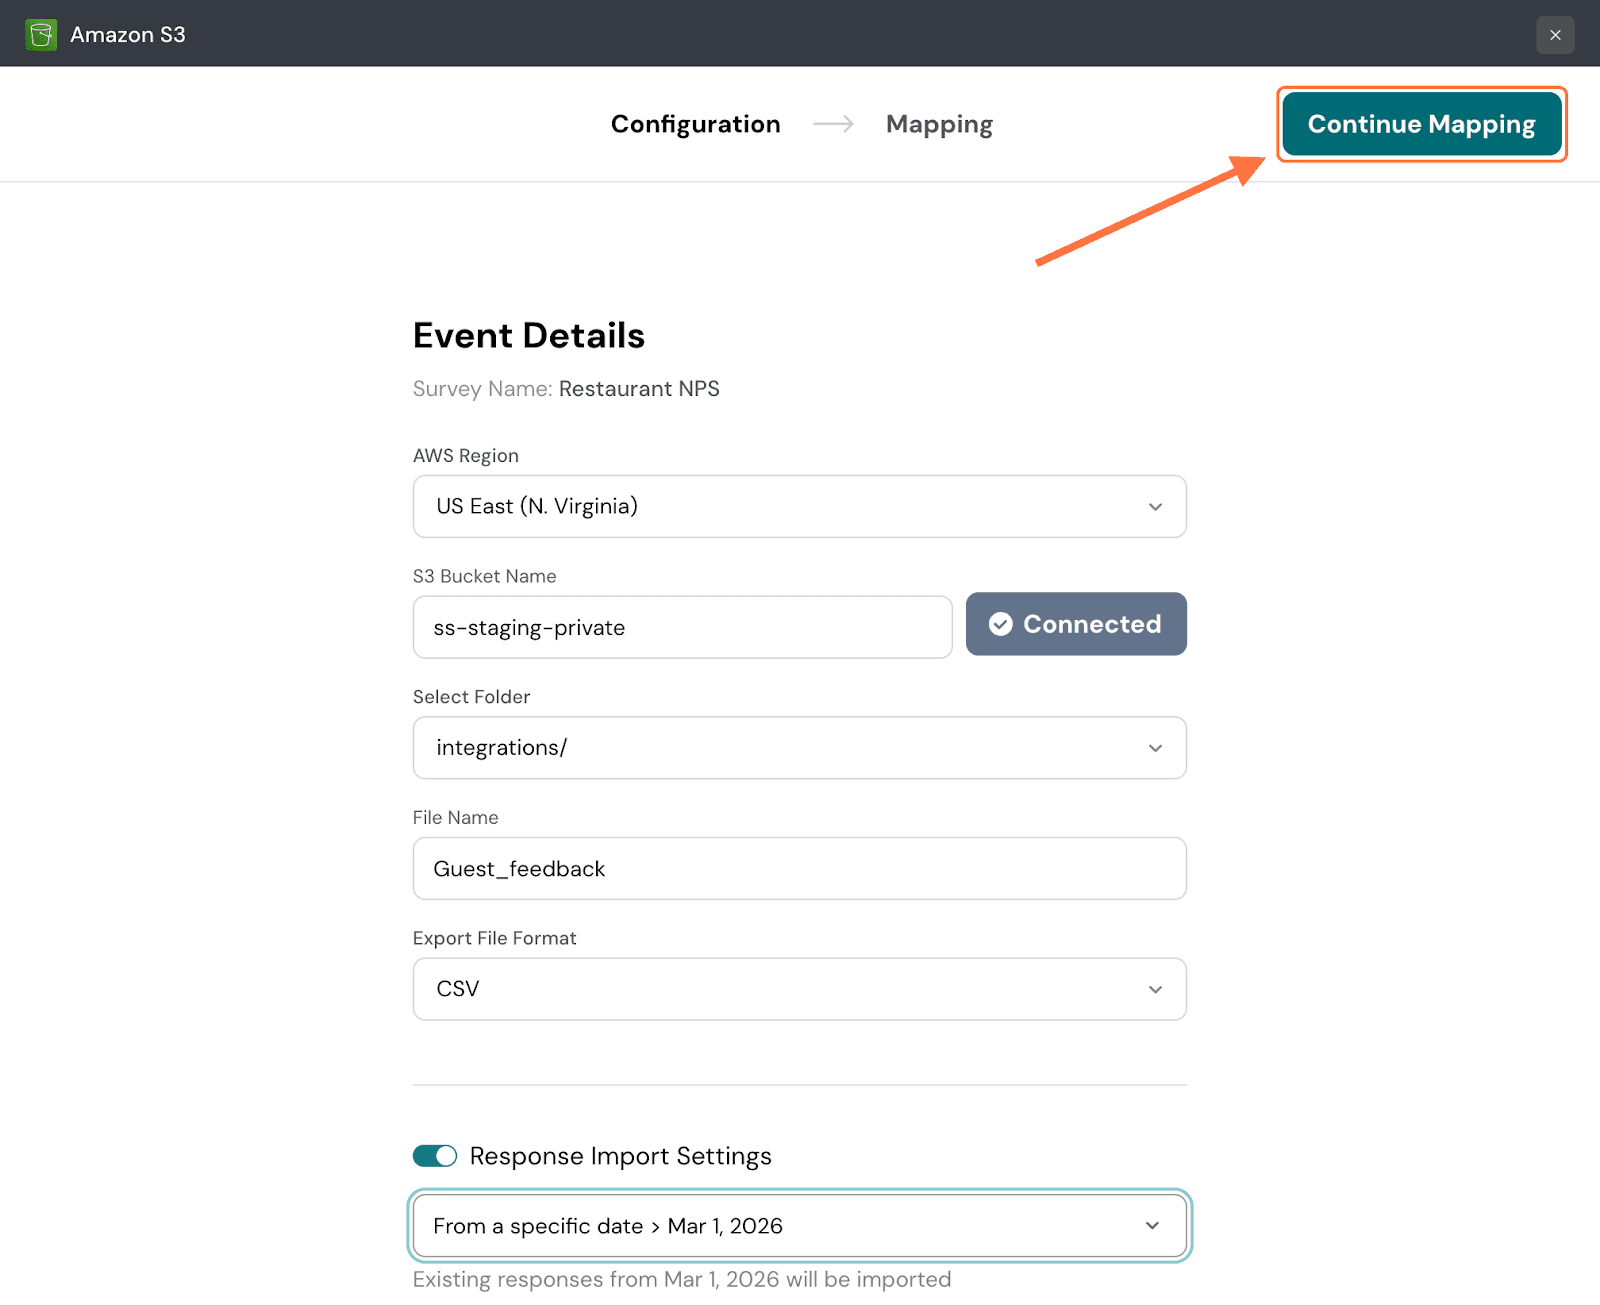The height and width of the screenshot is (1305, 1600).
Task: Click the chevron icon in Export File Format field
Action: tap(1155, 990)
